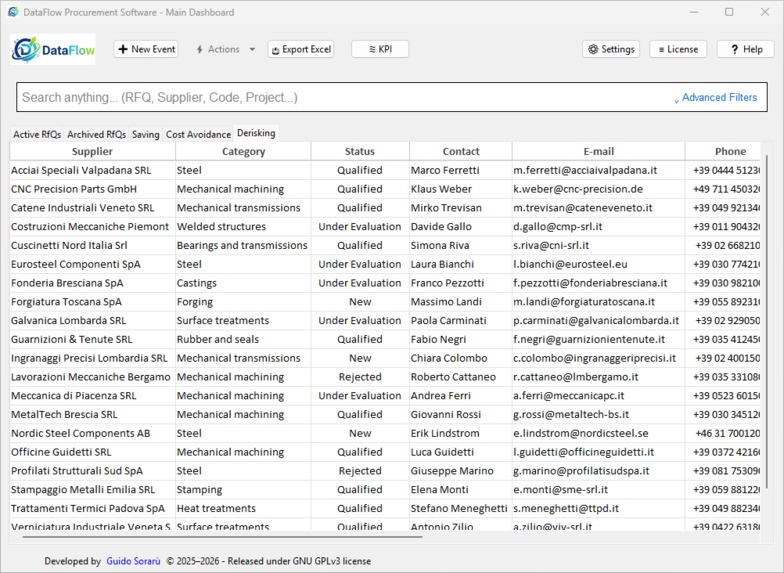Click New status of Forgiatura Toscana SpA
The image size is (784, 573).
(x=360, y=302)
